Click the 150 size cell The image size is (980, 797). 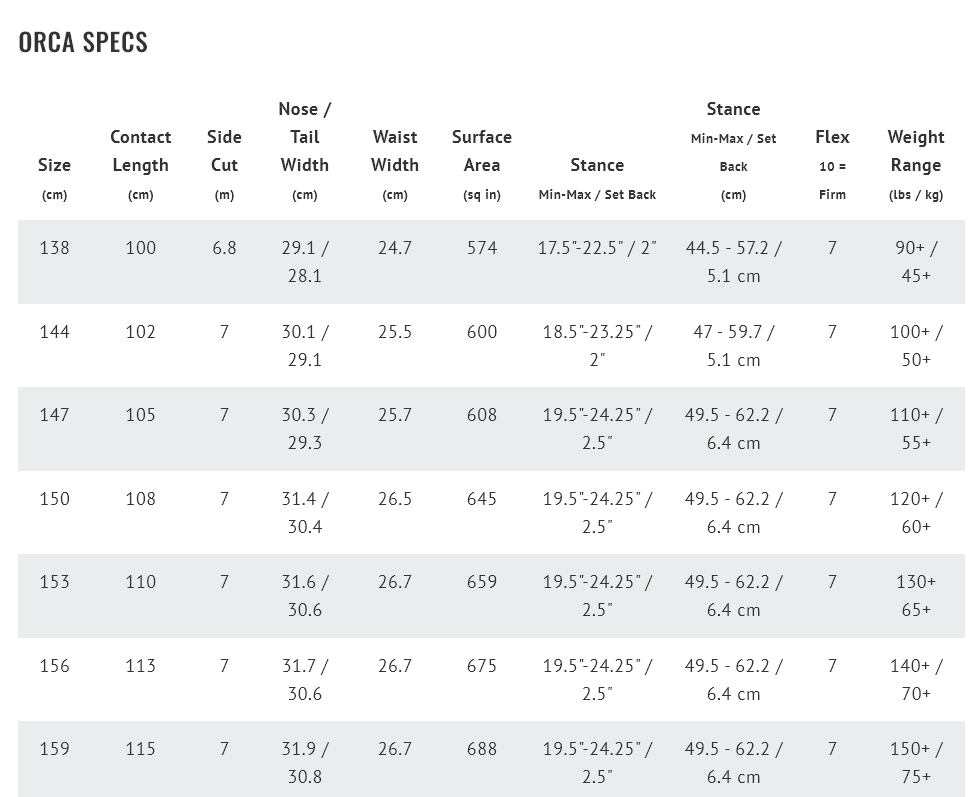(x=54, y=498)
